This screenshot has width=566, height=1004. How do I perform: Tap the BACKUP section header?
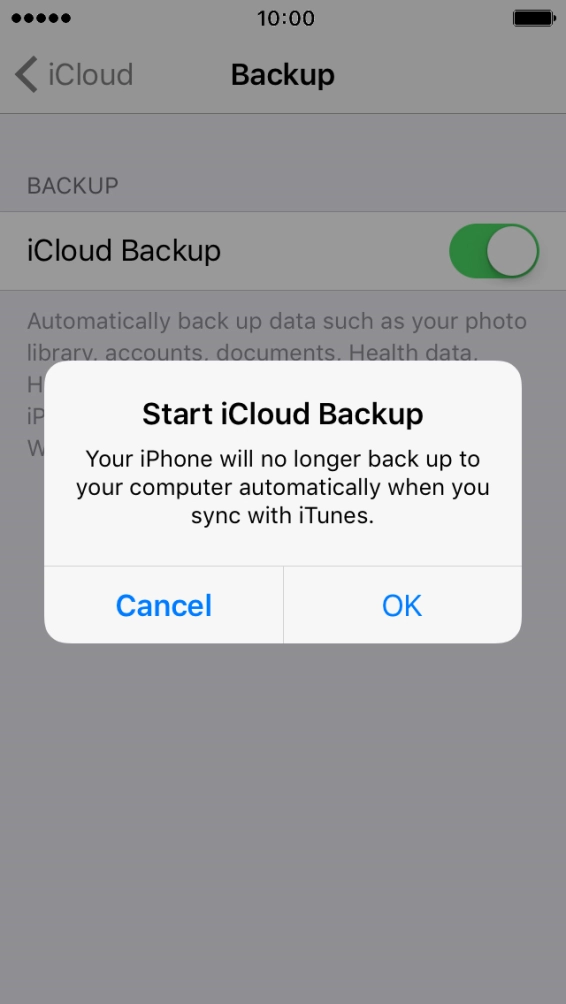pos(72,186)
